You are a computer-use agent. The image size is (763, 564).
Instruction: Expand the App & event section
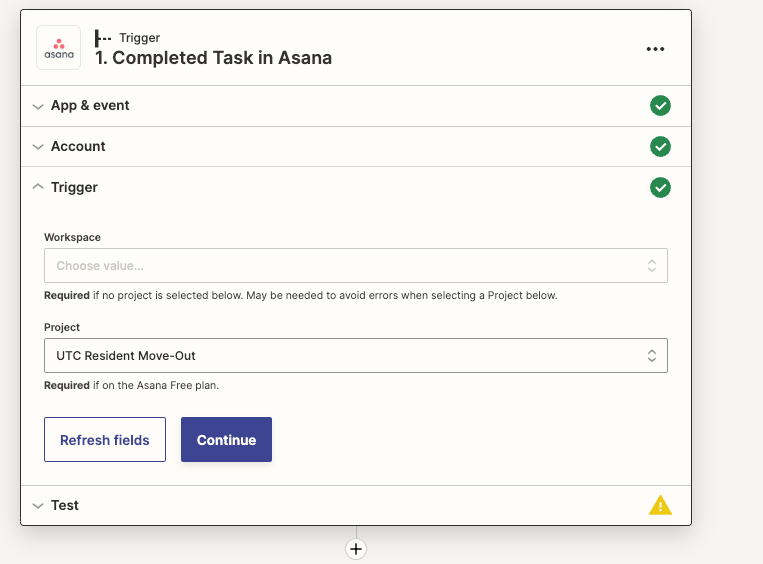356,106
